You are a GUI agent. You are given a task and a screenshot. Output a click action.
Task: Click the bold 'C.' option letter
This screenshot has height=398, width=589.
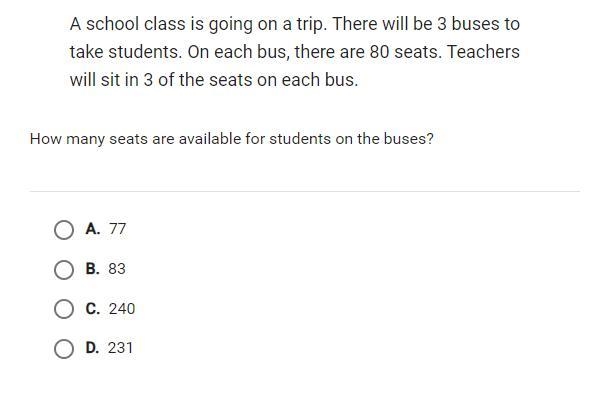tap(93, 309)
